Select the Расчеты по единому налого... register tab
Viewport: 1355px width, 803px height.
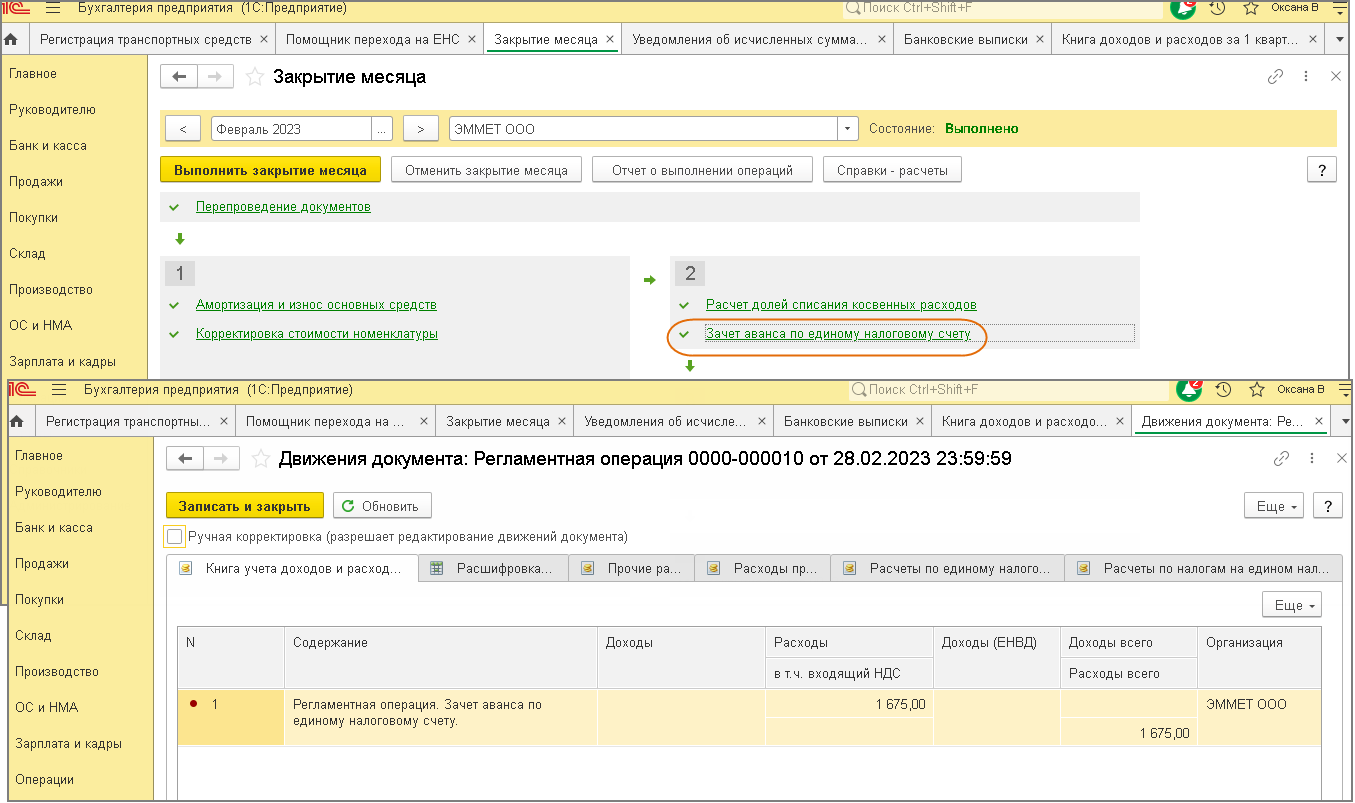[948, 569]
